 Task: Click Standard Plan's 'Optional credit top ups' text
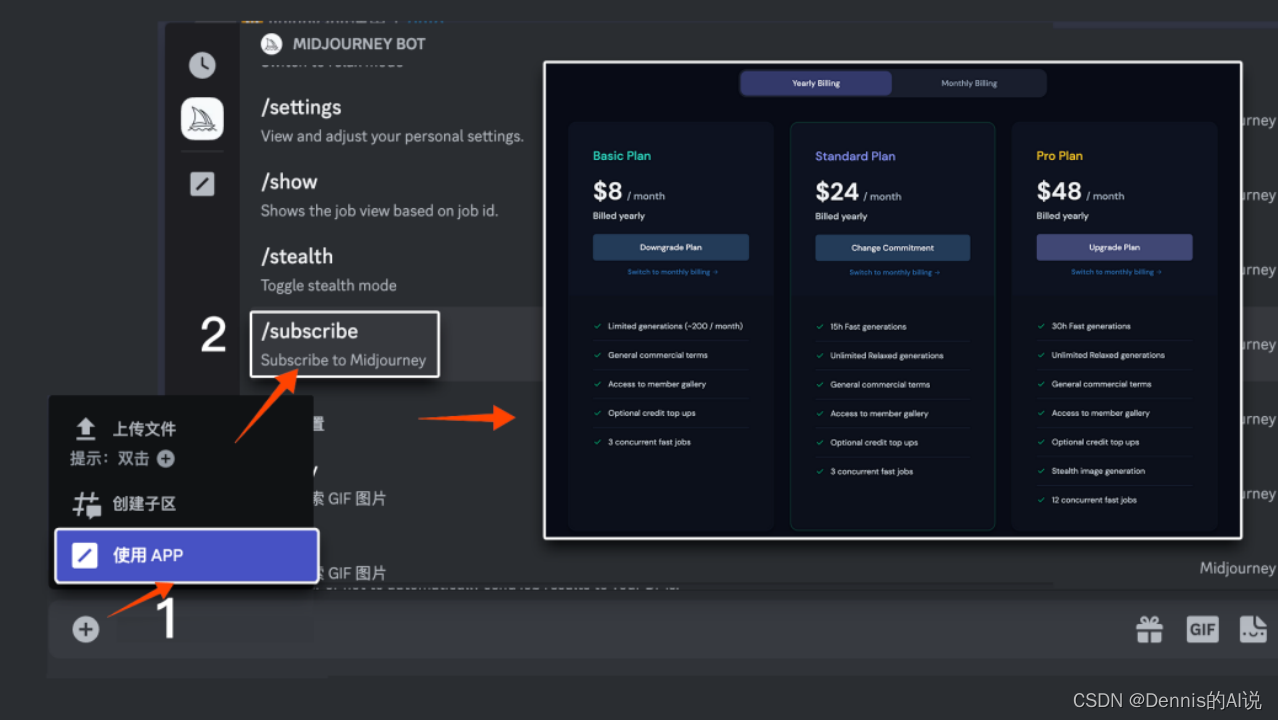click(x=874, y=442)
